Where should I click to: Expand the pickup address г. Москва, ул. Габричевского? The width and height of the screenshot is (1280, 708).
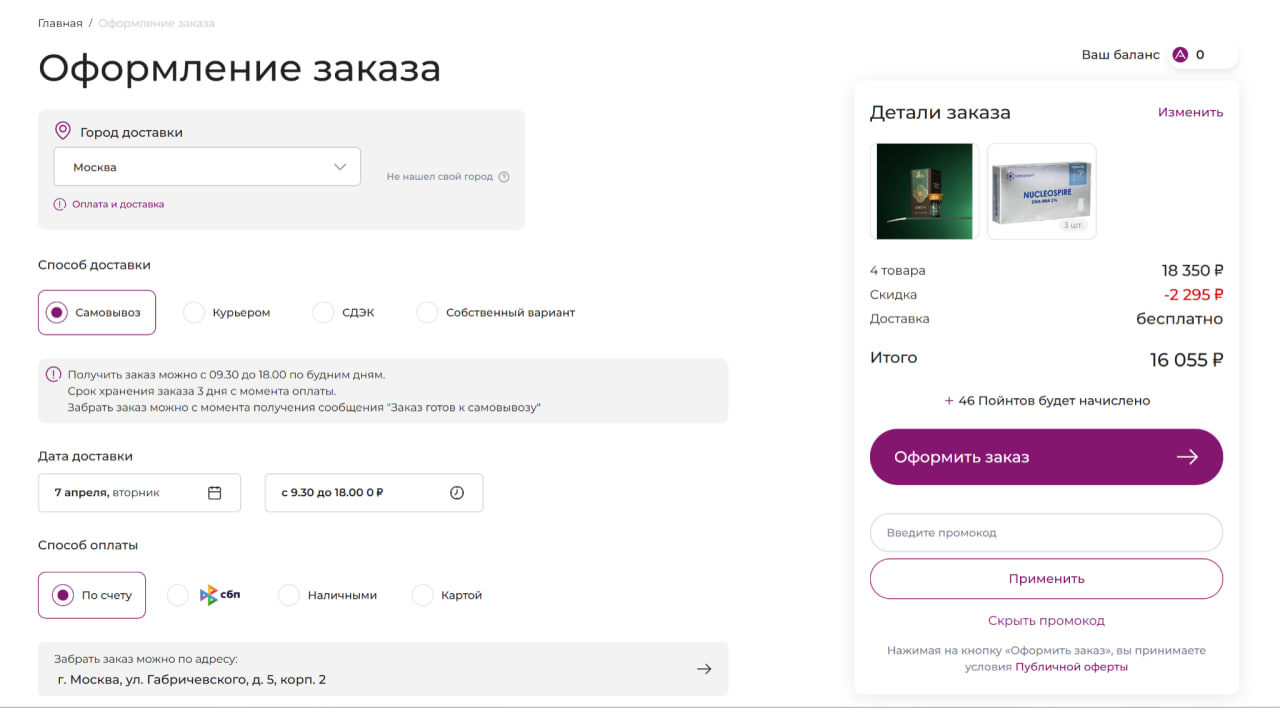(383, 669)
